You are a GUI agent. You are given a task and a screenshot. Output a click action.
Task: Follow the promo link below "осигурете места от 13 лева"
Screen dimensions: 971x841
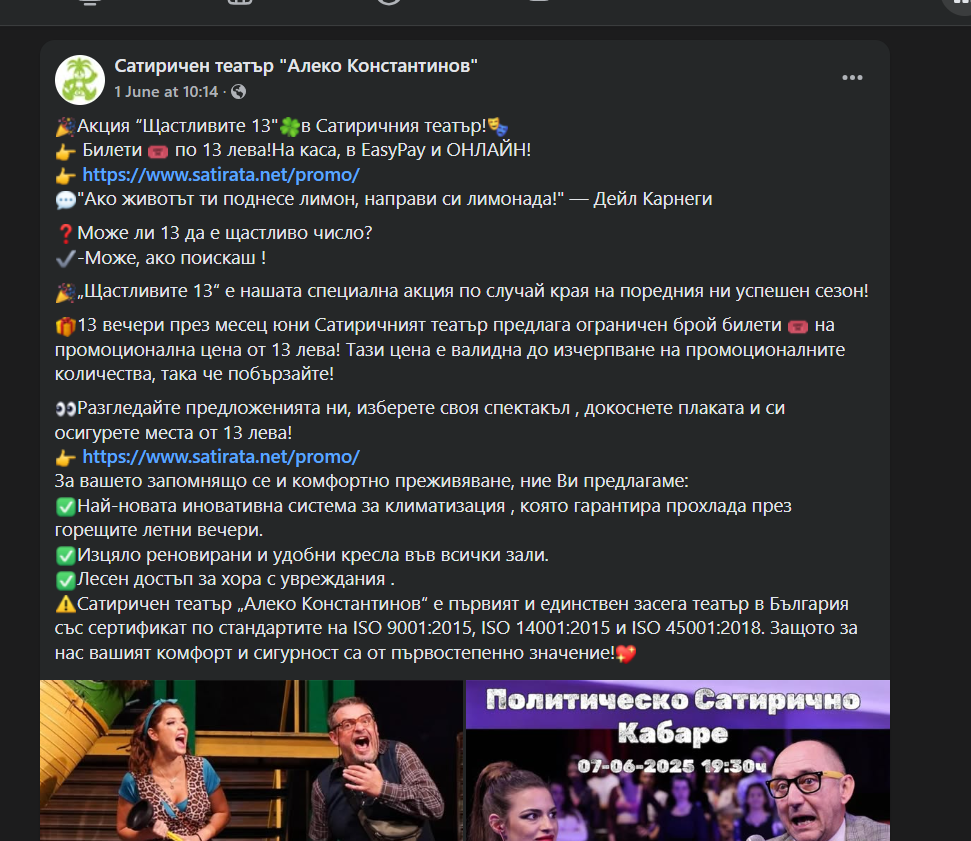[221, 457]
